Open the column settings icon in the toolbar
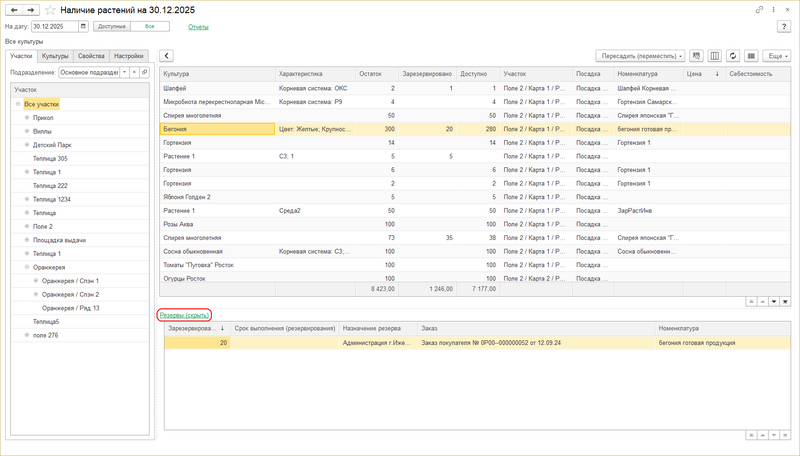This screenshot has height=456, width=800. (714, 56)
